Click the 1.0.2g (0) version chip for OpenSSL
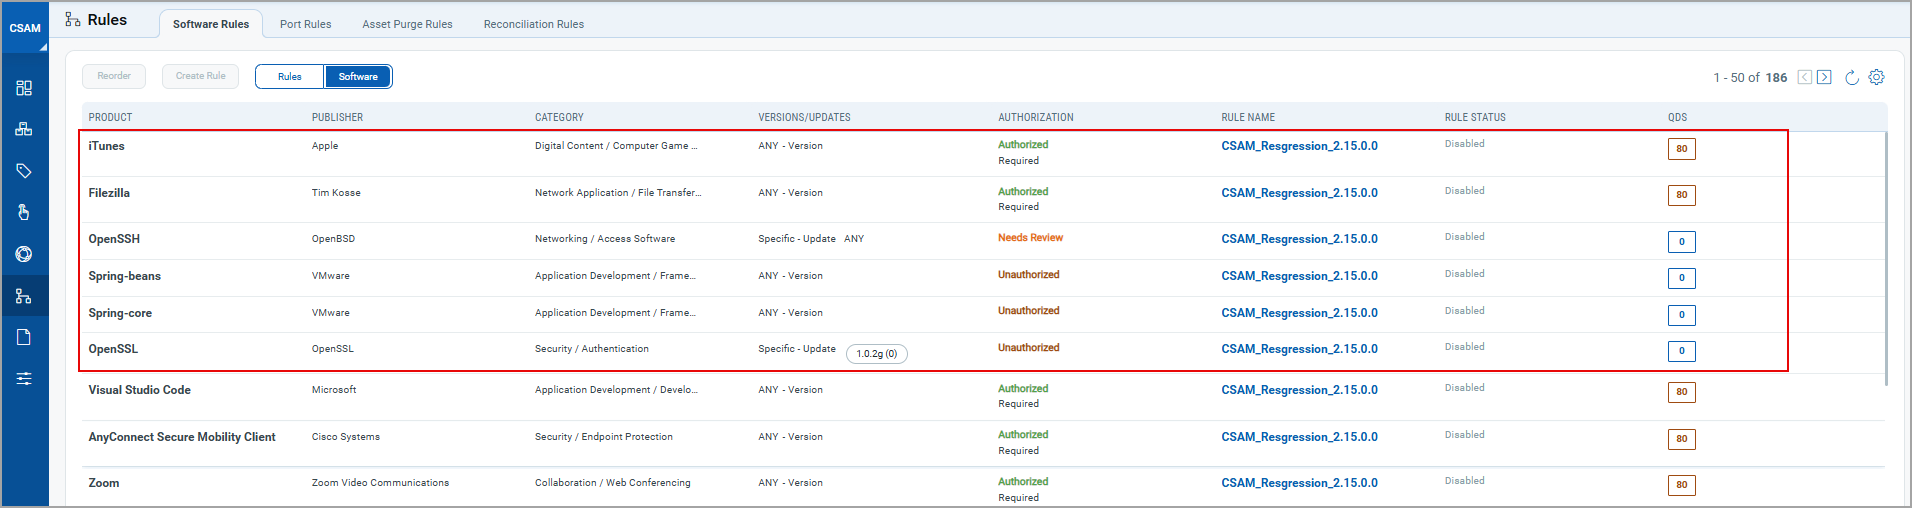Image resolution: width=1912 pixels, height=508 pixels. click(876, 354)
